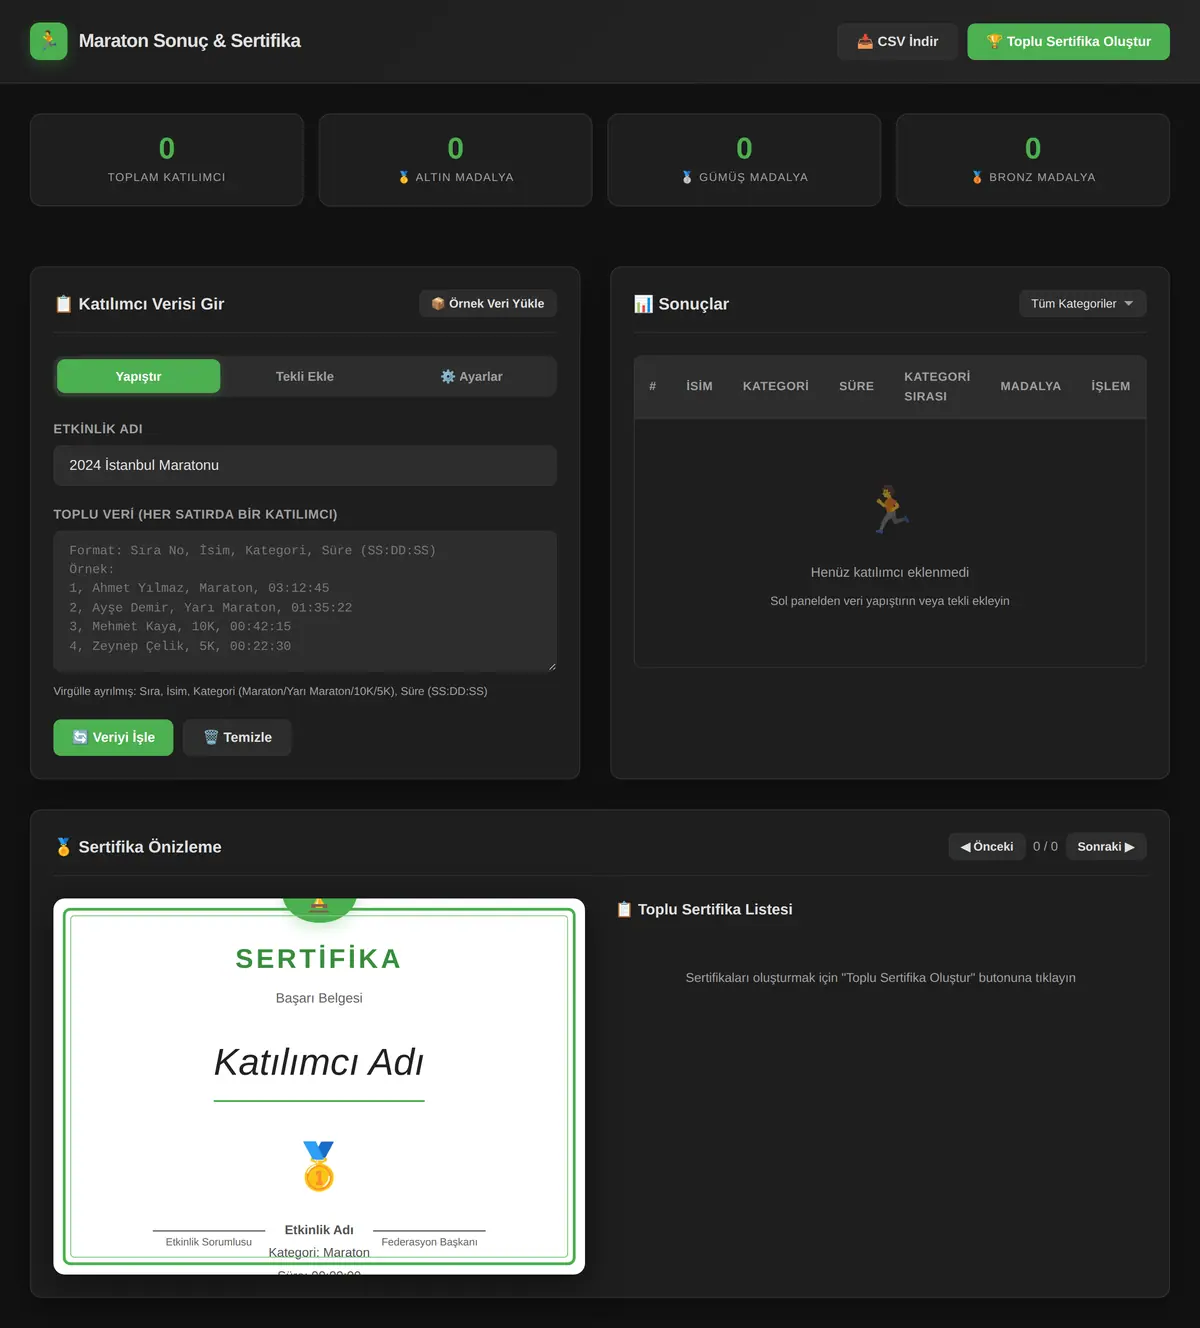Image resolution: width=1200 pixels, height=1328 pixels.
Task: Click the gold medal icon beside Altın Madalya
Action: click(404, 177)
